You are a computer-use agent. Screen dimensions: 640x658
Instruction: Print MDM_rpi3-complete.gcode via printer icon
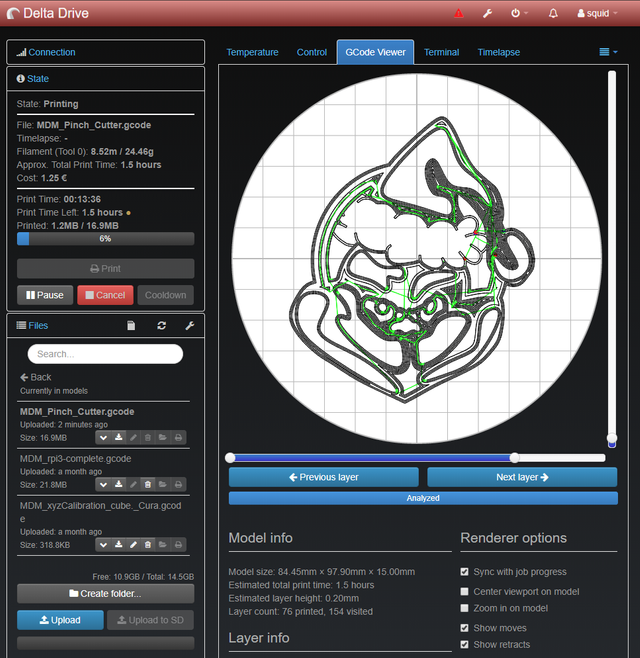[178, 485]
